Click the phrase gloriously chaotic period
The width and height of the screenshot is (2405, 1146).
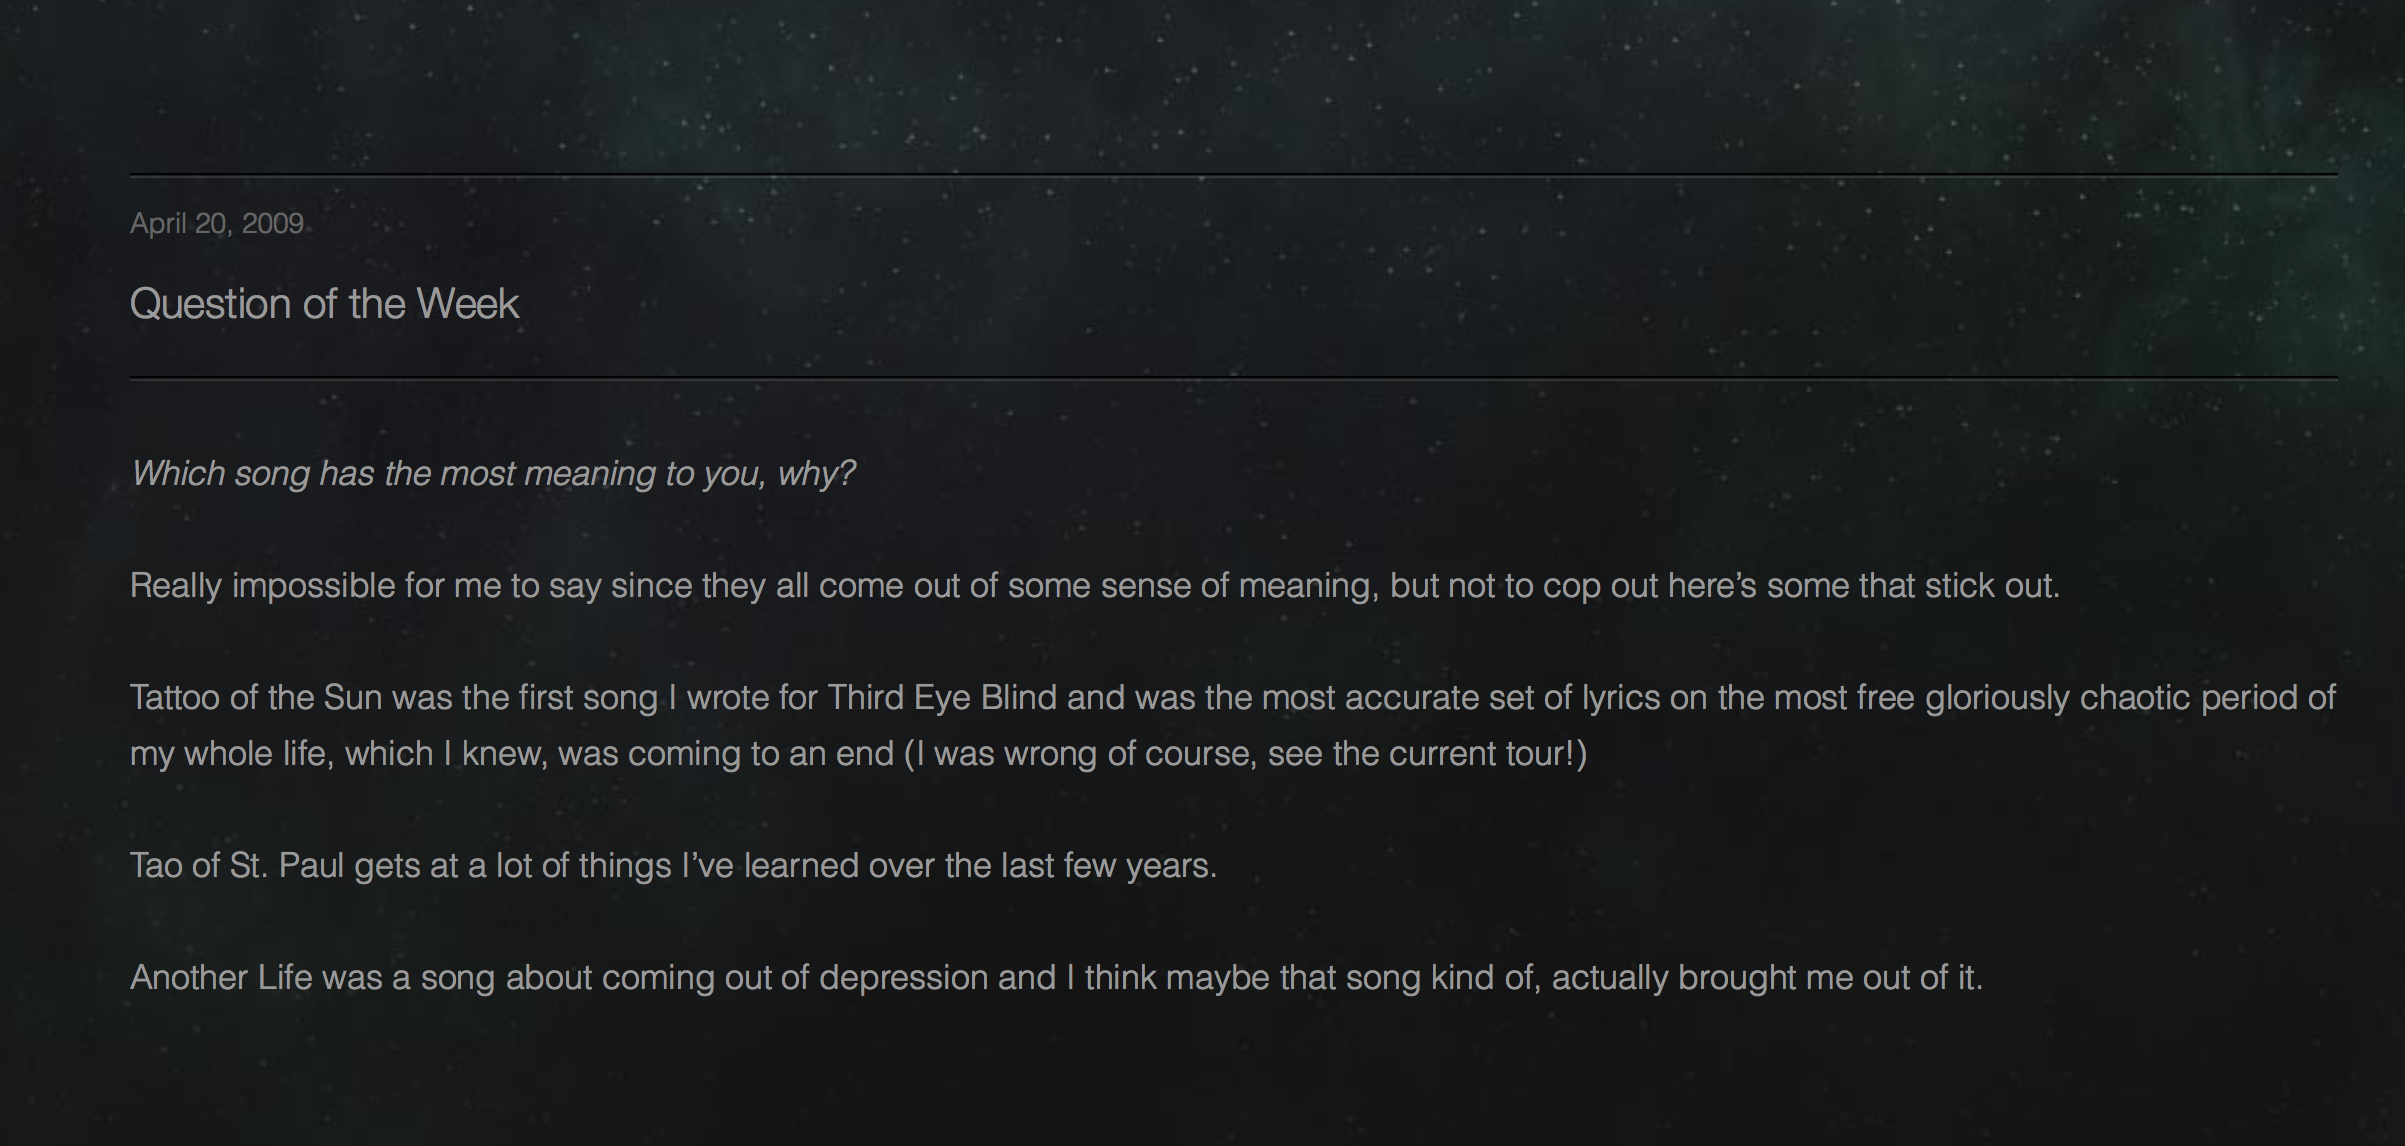click(x=2111, y=697)
